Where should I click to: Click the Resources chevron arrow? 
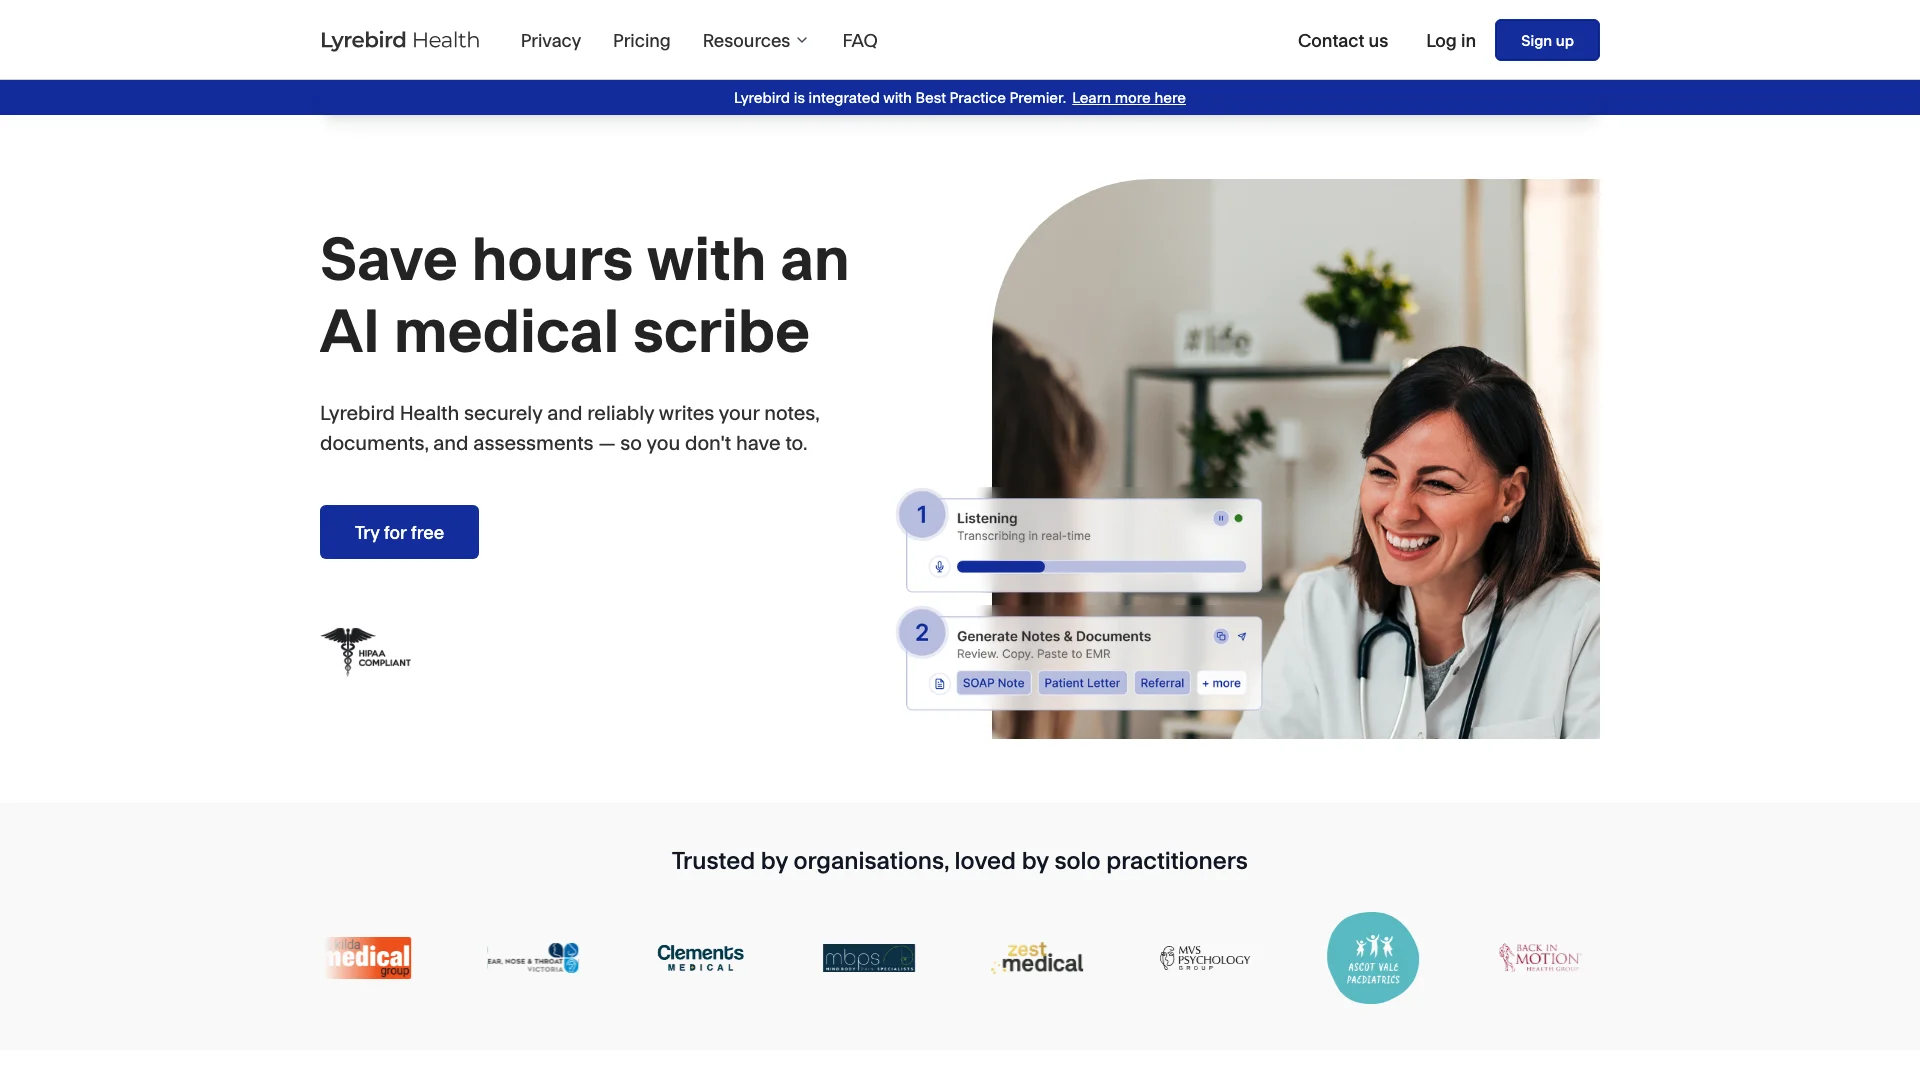(802, 41)
